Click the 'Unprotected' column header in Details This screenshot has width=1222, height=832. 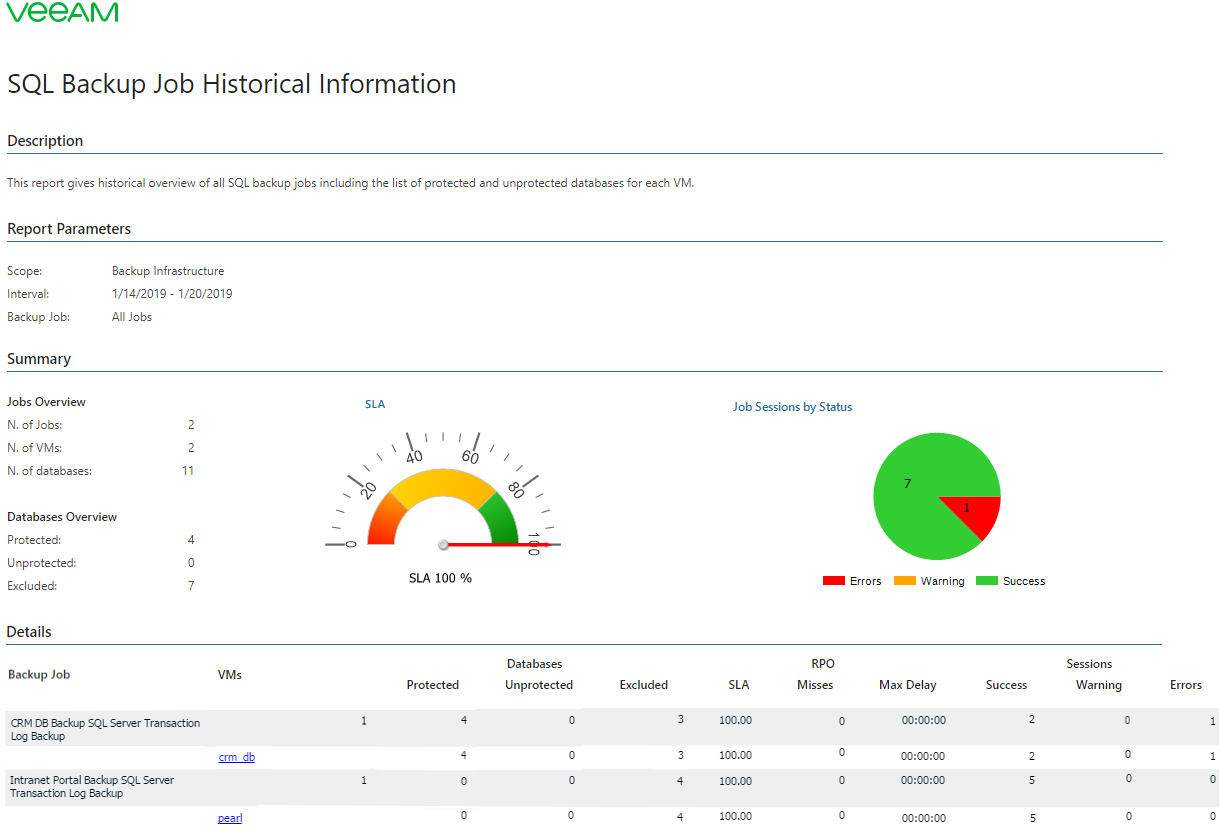539,685
